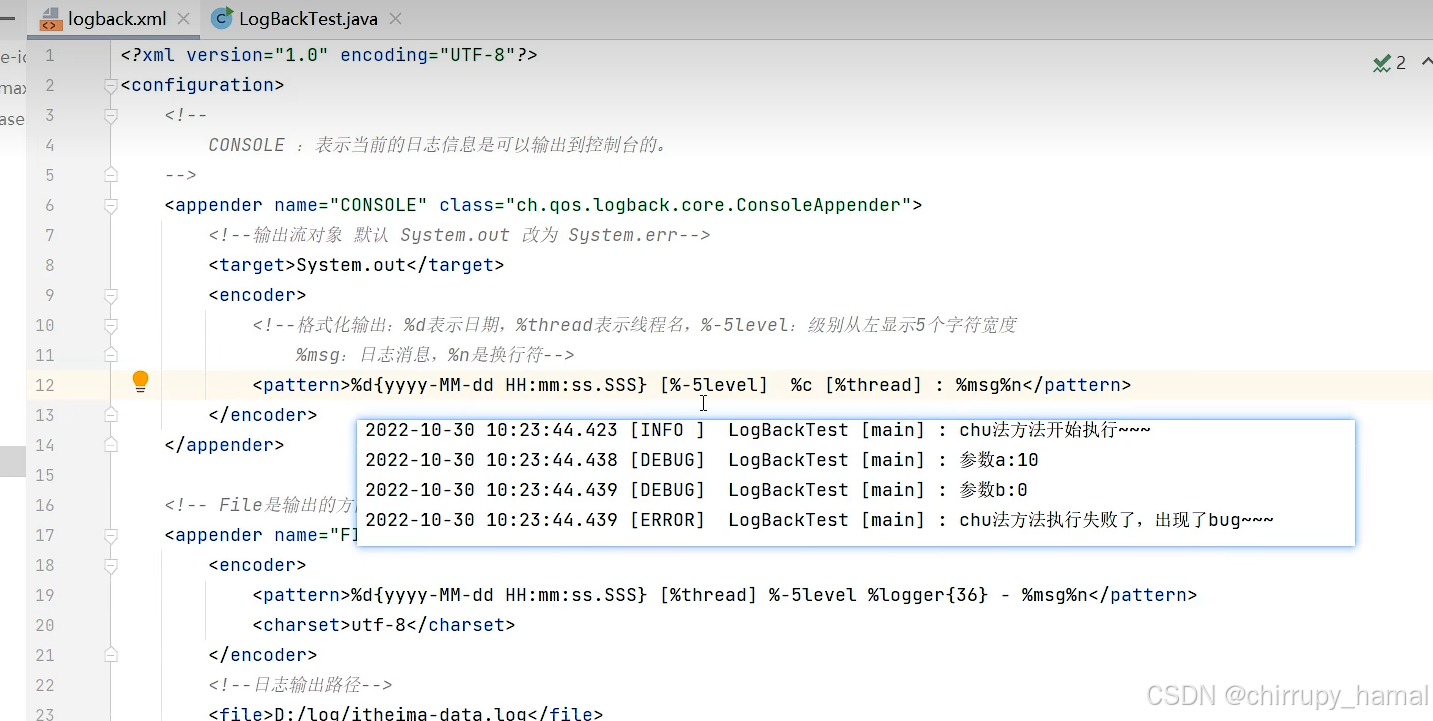The image size is (1433, 721).
Task: Click the CONSOLE comment text on line 4
Action: tap(439, 145)
